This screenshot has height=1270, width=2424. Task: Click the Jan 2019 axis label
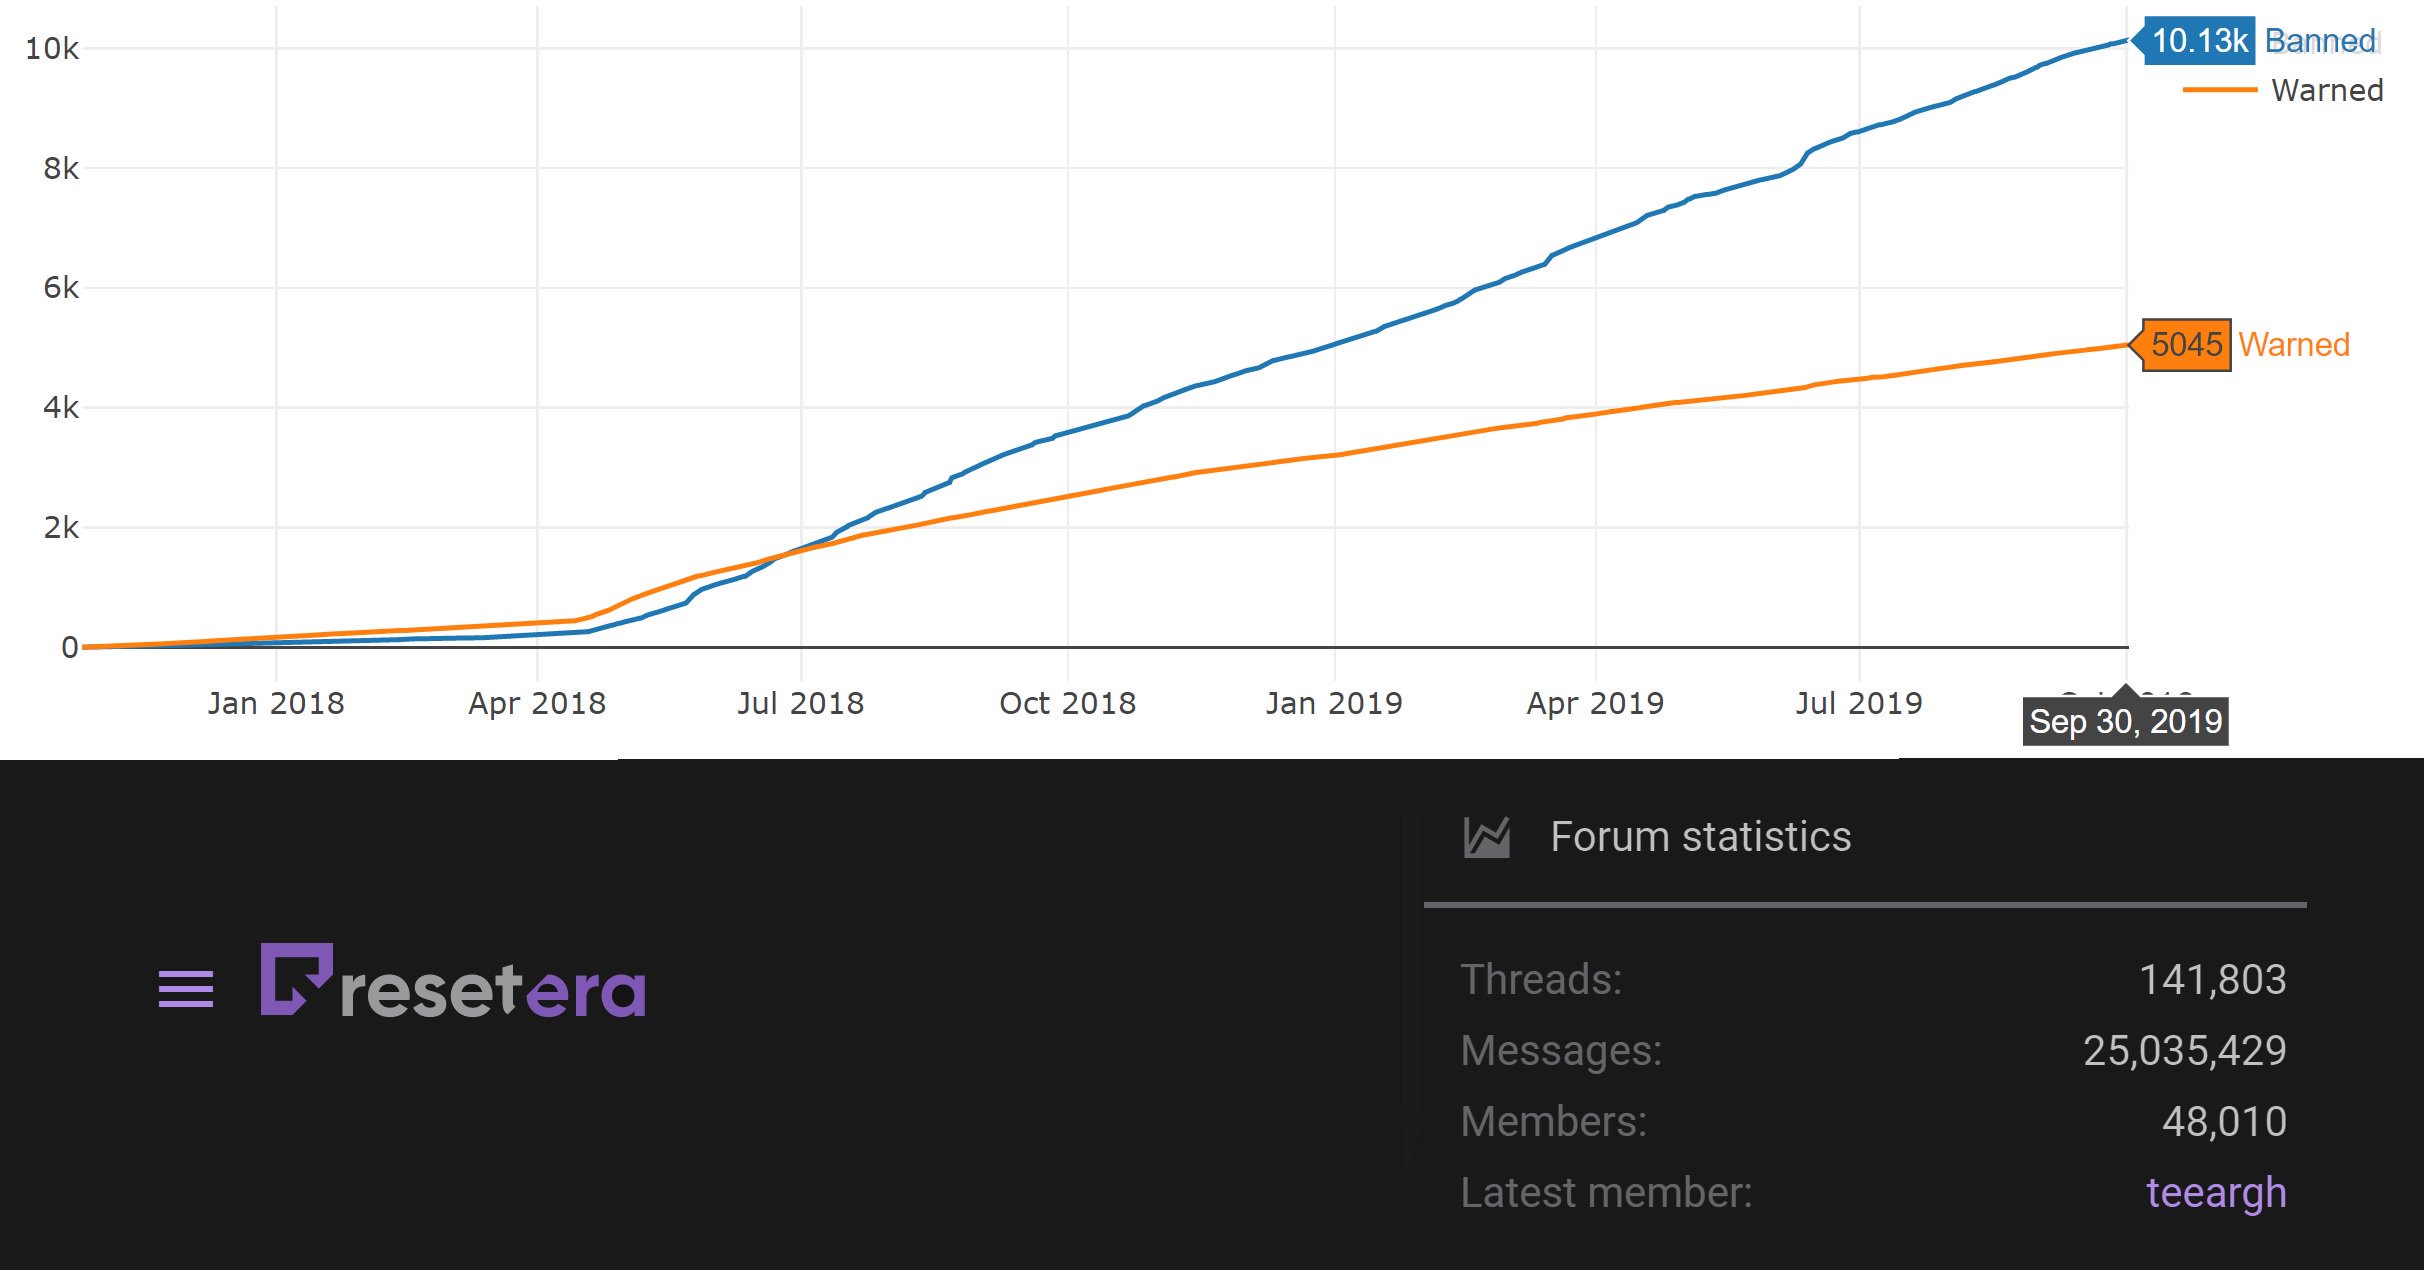[1334, 703]
